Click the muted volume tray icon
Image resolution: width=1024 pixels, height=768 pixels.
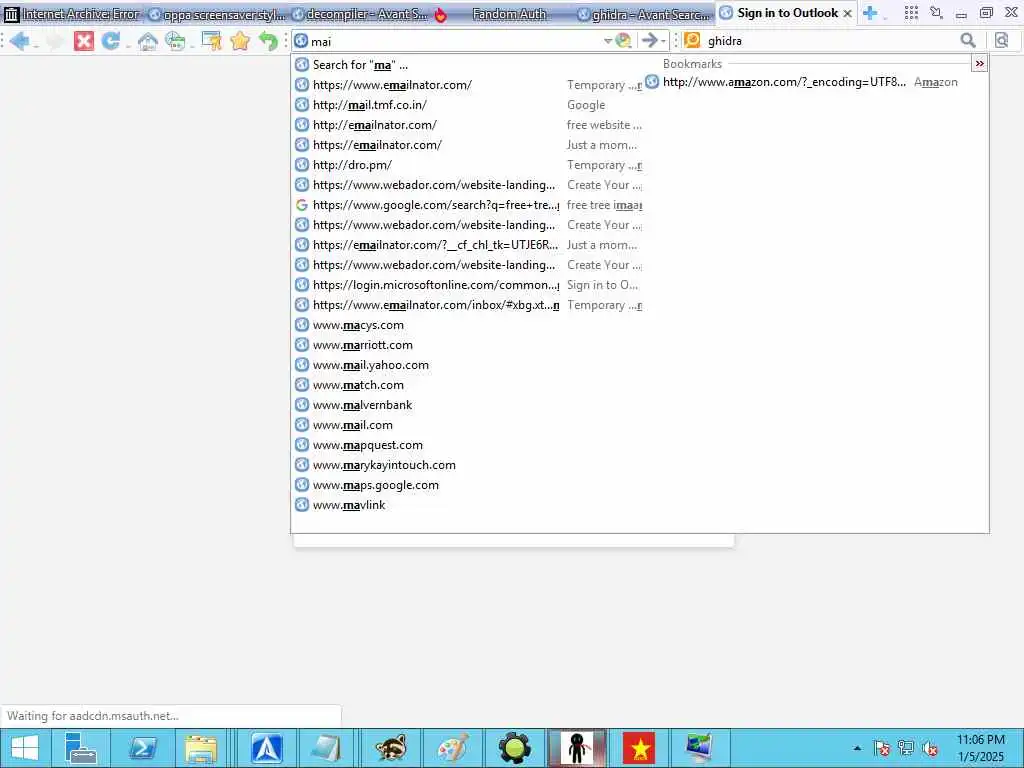[x=929, y=748]
